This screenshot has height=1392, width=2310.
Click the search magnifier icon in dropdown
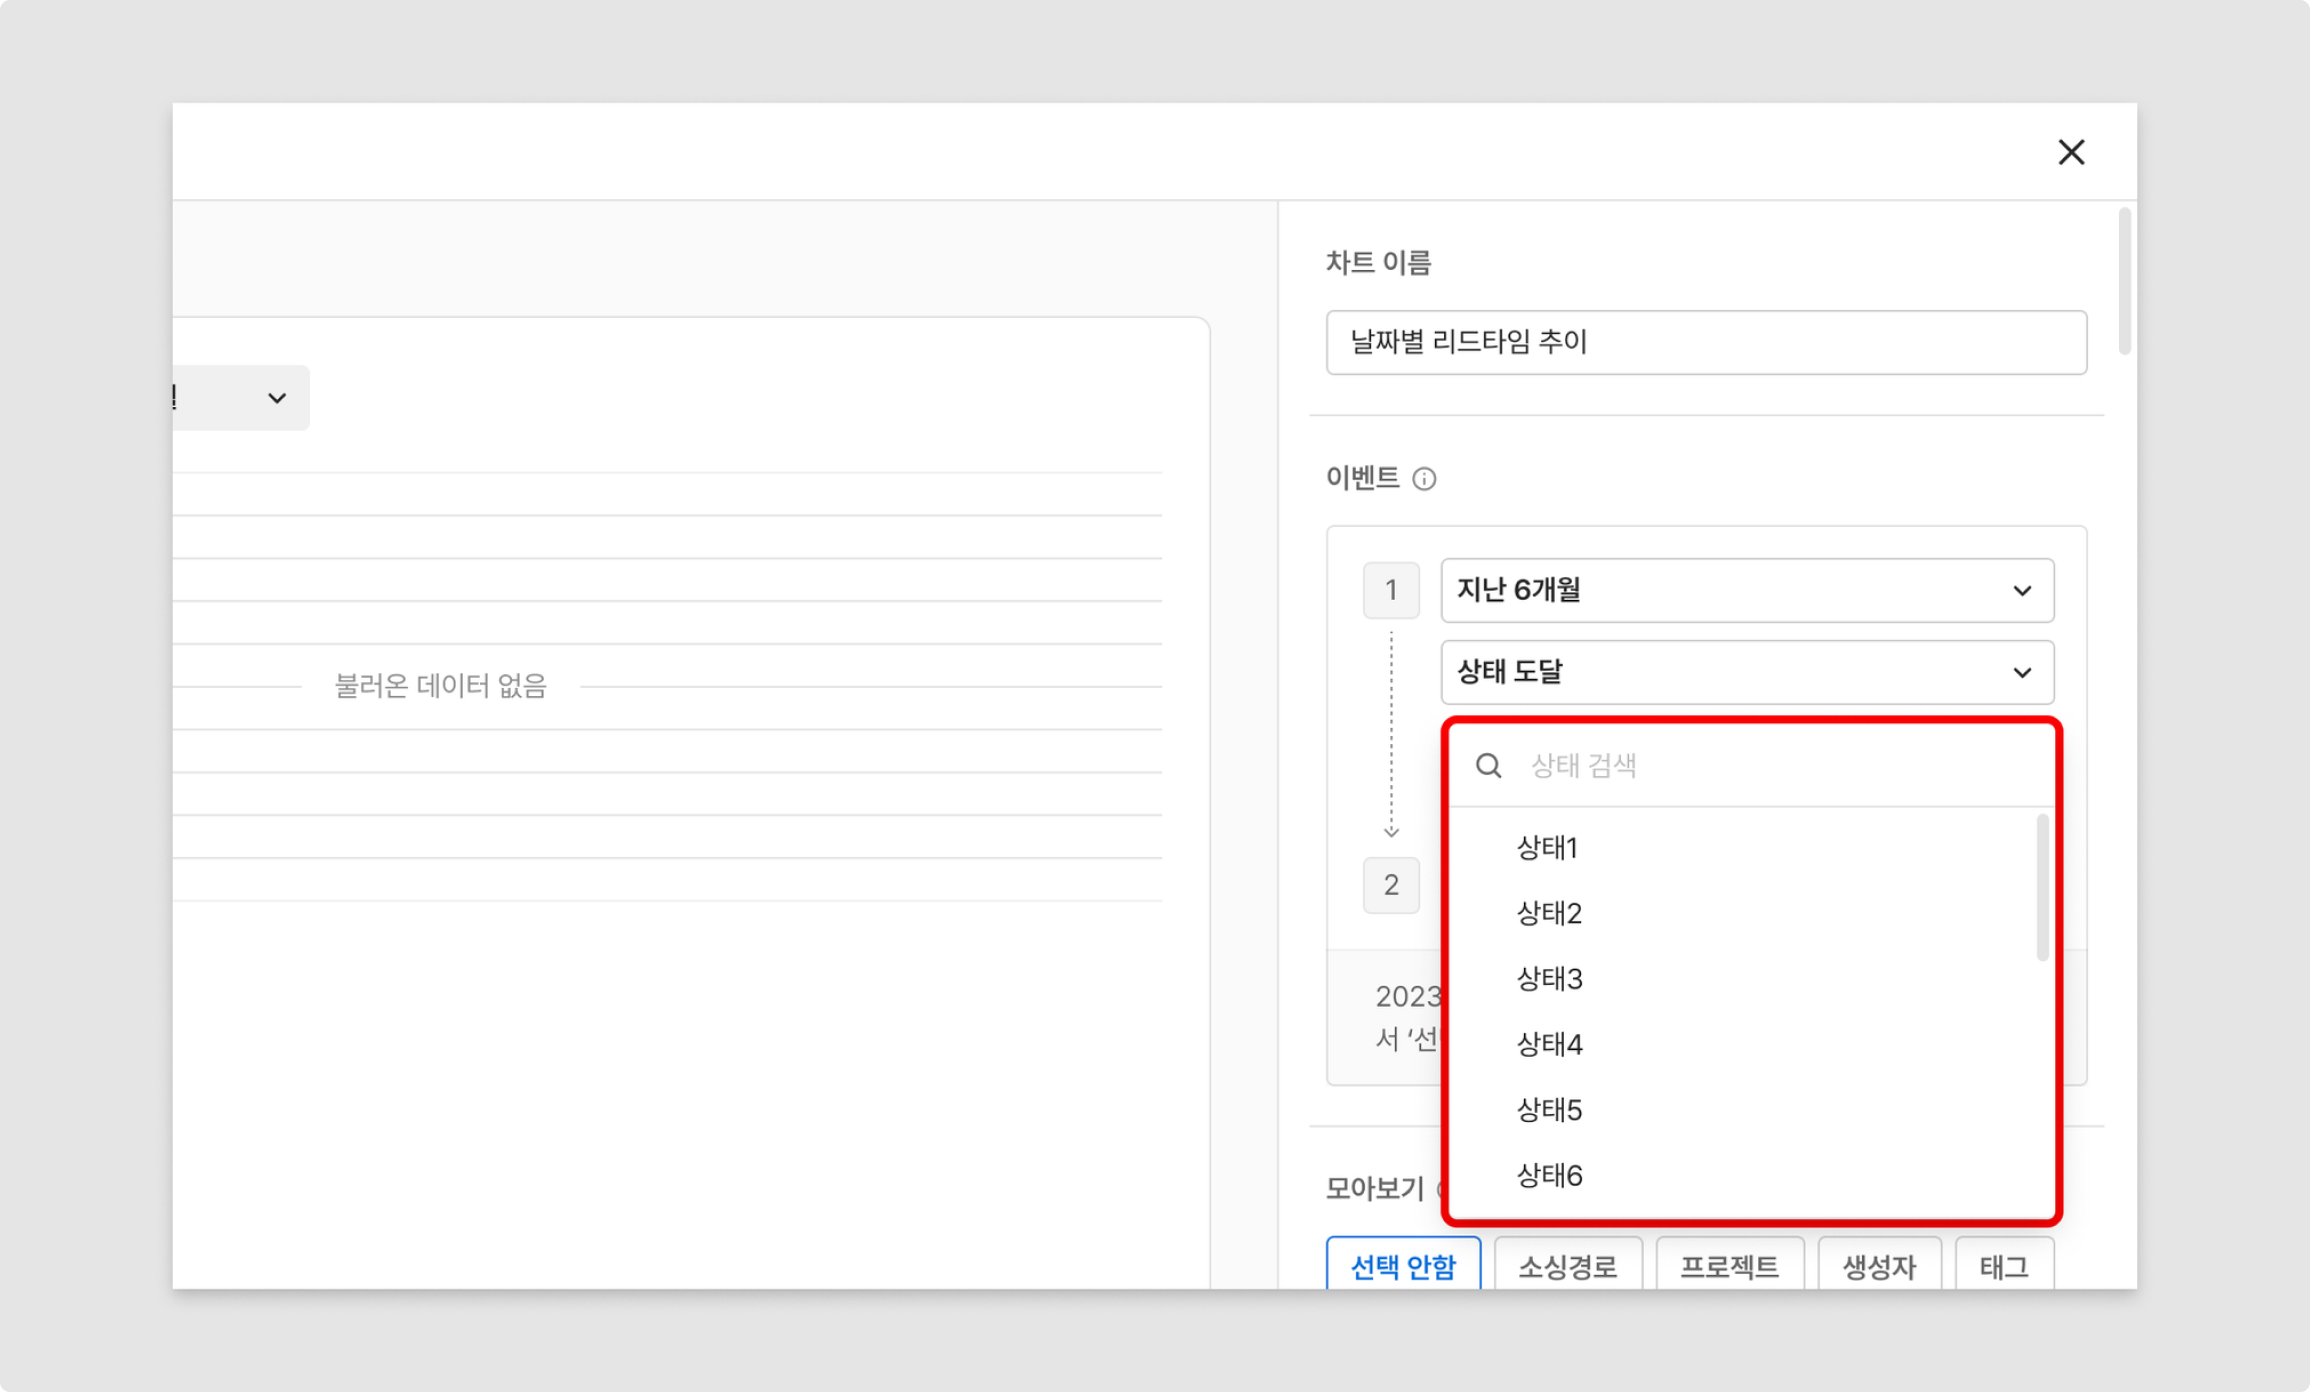click(1488, 766)
